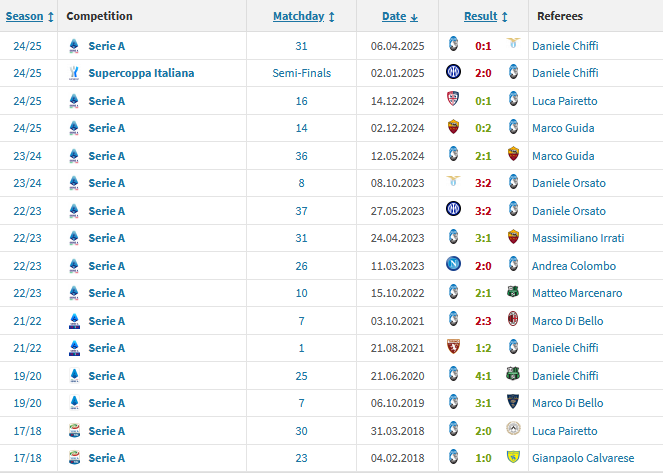Image resolution: width=663 pixels, height=473 pixels.
Task: Open referee Matteo Marcenaro's page
Action: click(577, 293)
